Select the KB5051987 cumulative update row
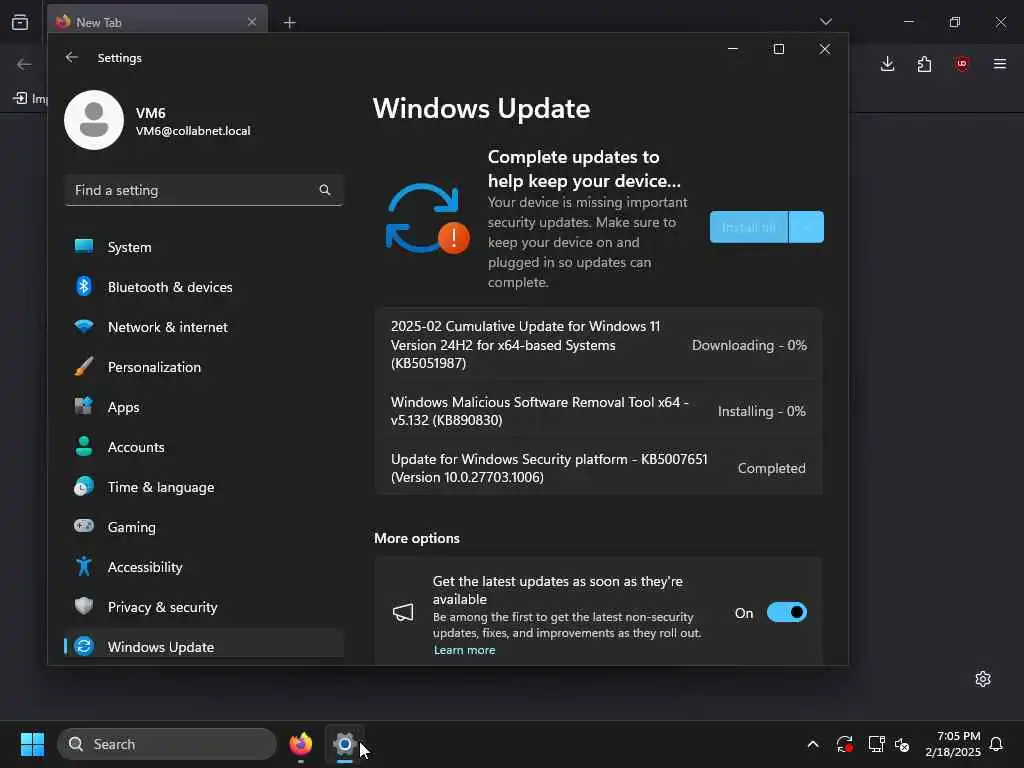Image resolution: width=1024 pixels, height=768 pixels. tap(598, 344)
